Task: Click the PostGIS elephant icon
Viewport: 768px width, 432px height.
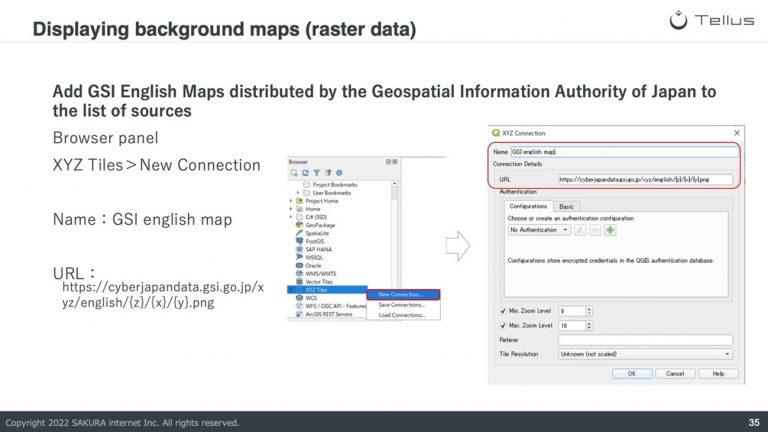Action: tap(299, 241)
